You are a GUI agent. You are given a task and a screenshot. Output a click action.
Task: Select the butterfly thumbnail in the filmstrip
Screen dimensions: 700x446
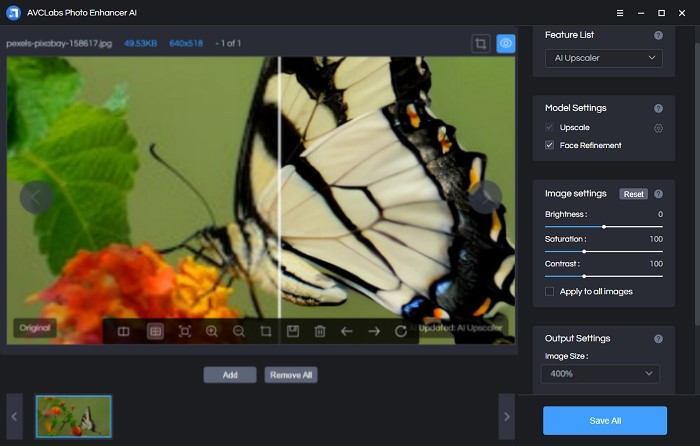tap(74, 416)
